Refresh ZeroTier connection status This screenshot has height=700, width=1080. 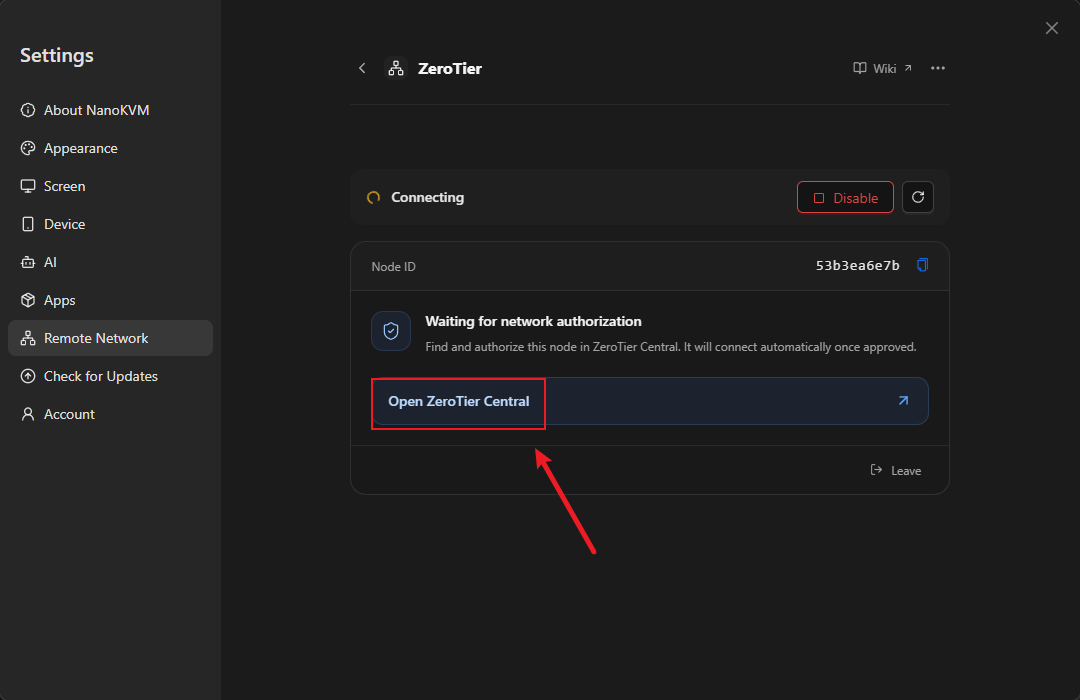917,197
